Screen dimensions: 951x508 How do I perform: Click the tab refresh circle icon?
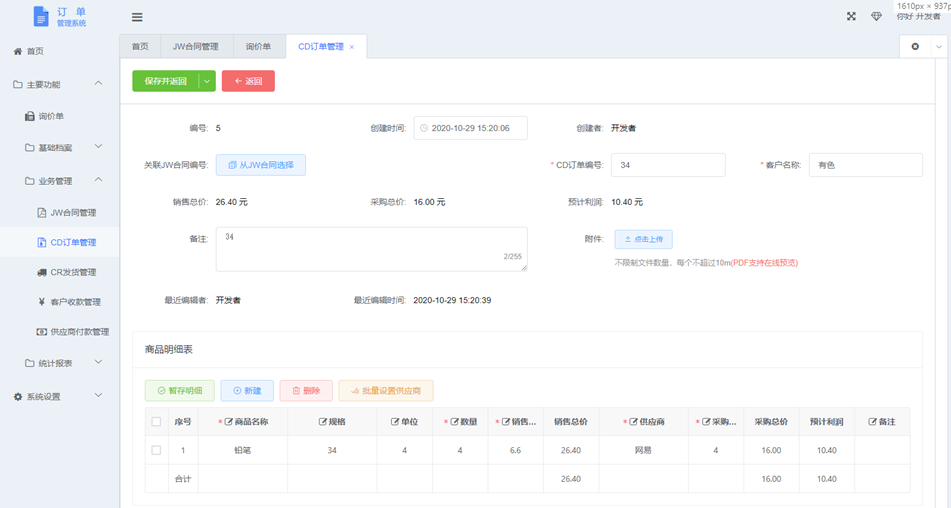pyautogui.click(x=915, y=47)
